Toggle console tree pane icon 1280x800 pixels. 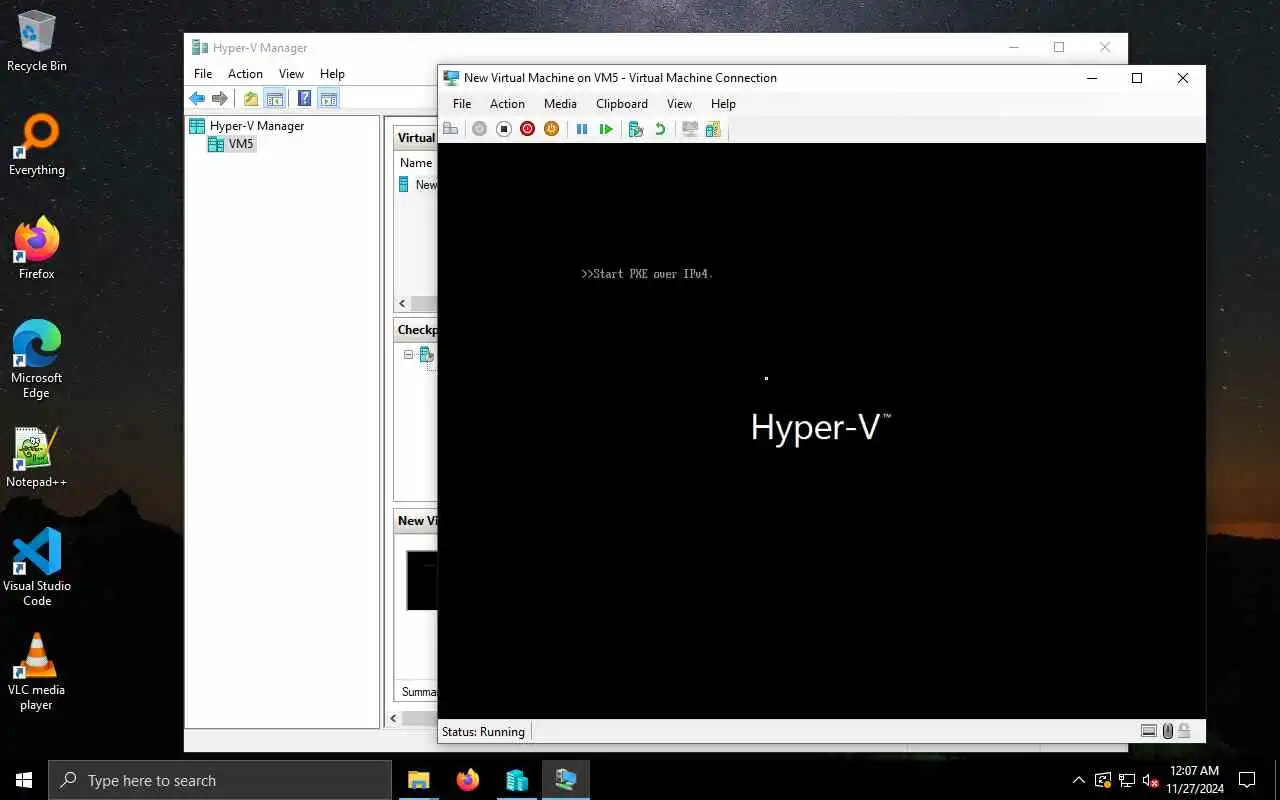point(274,98)
